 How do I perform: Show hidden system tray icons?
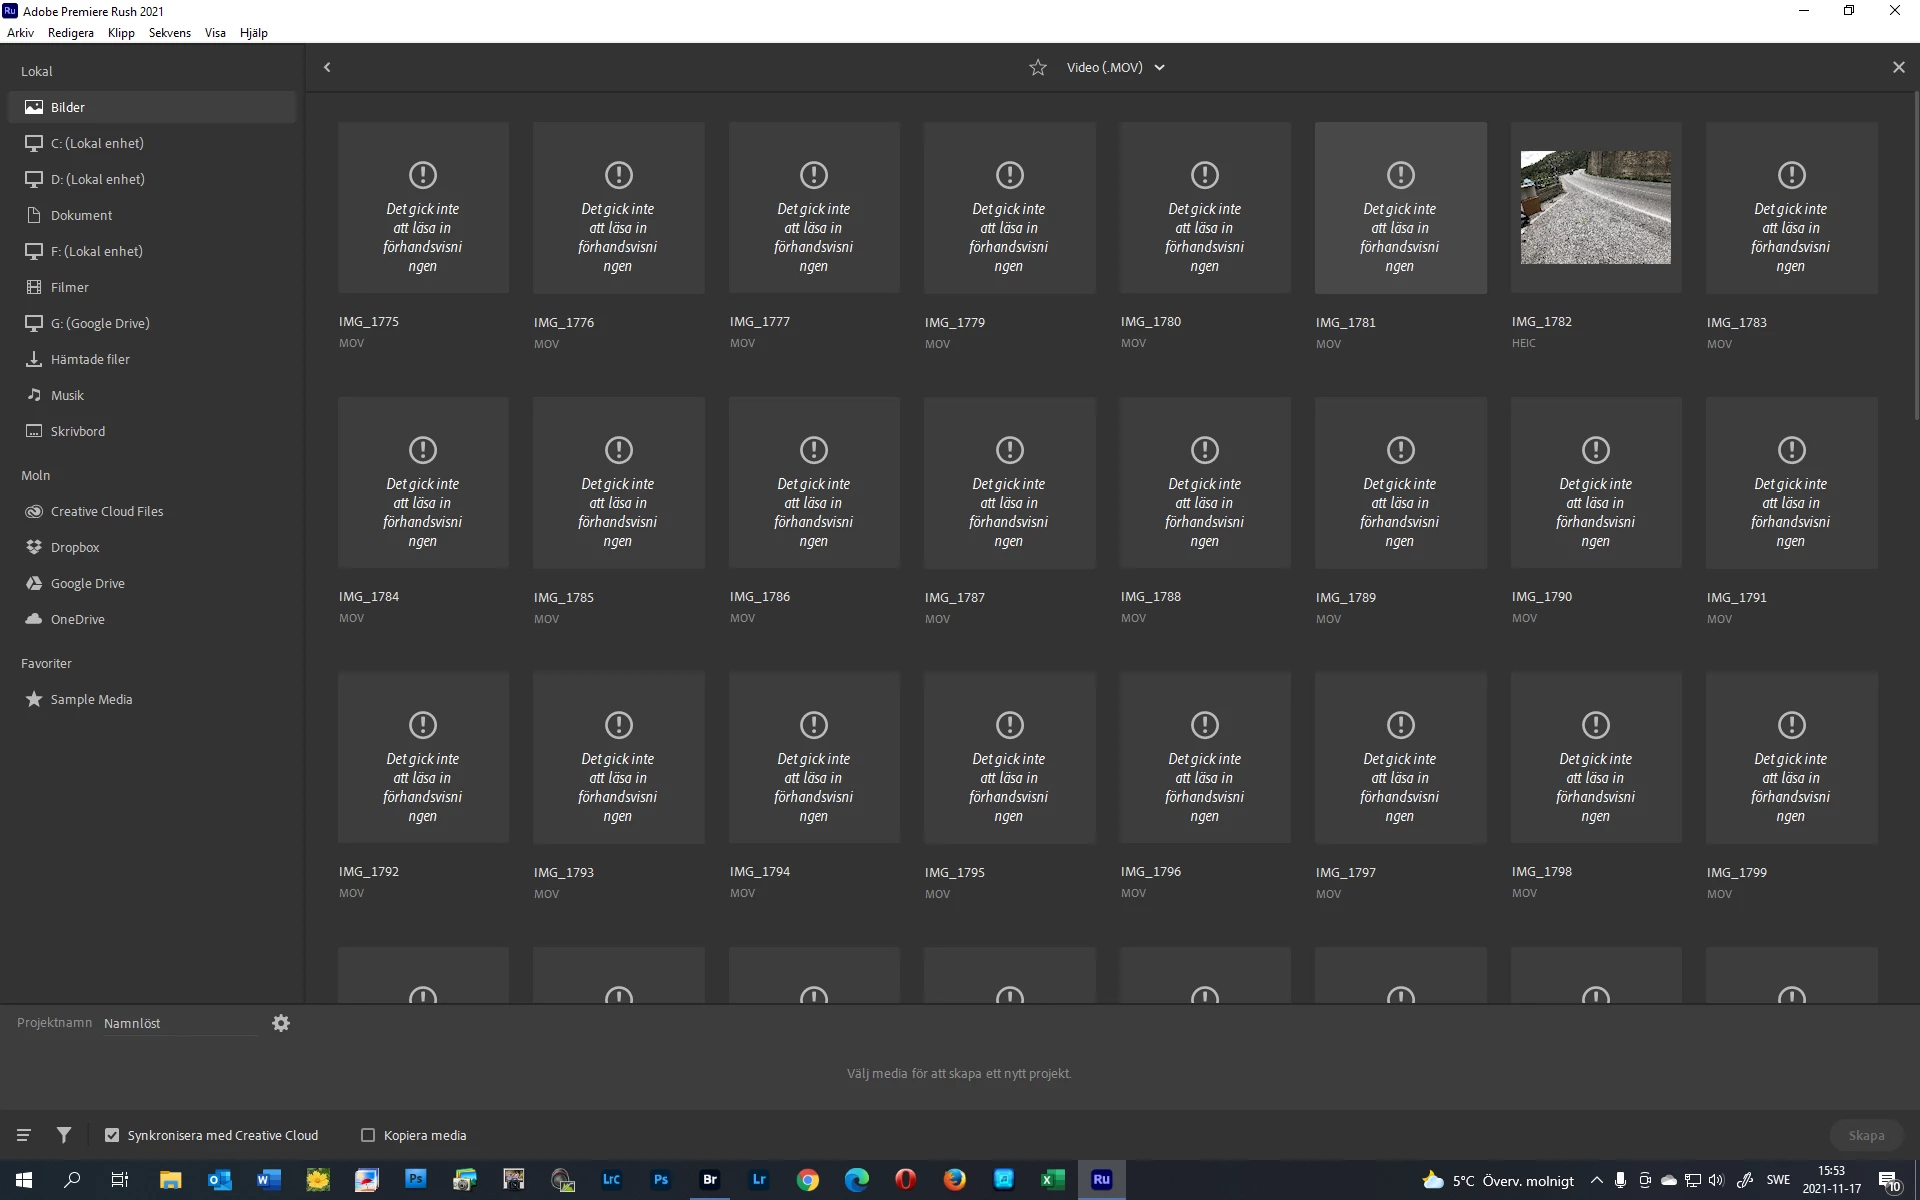tap(1596, 1180)
